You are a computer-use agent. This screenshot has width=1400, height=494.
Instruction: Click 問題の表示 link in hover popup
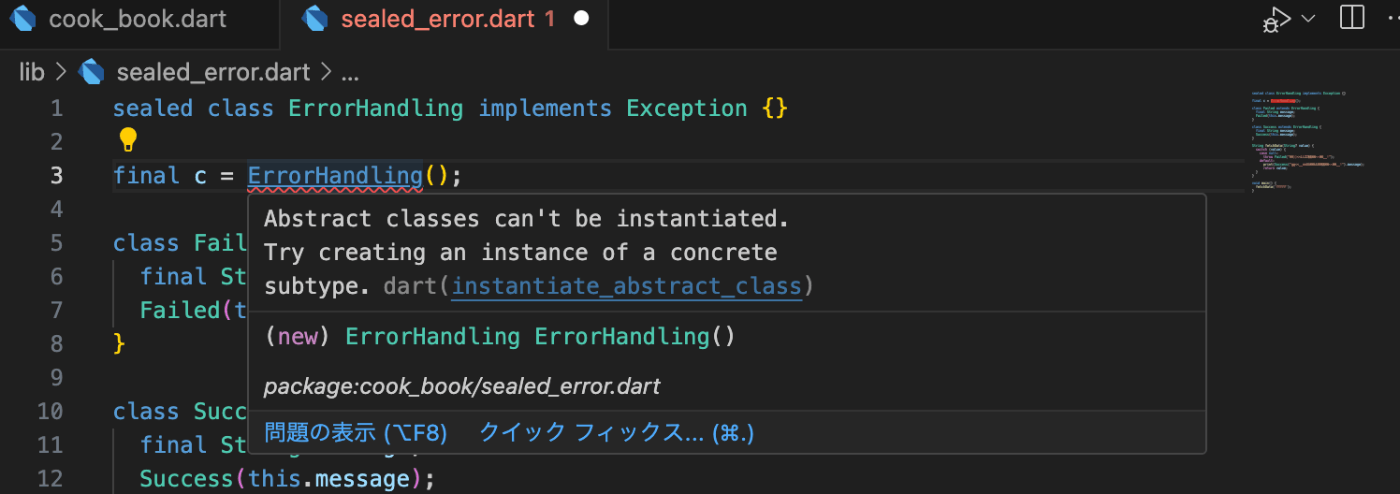(x=355, y=432)
